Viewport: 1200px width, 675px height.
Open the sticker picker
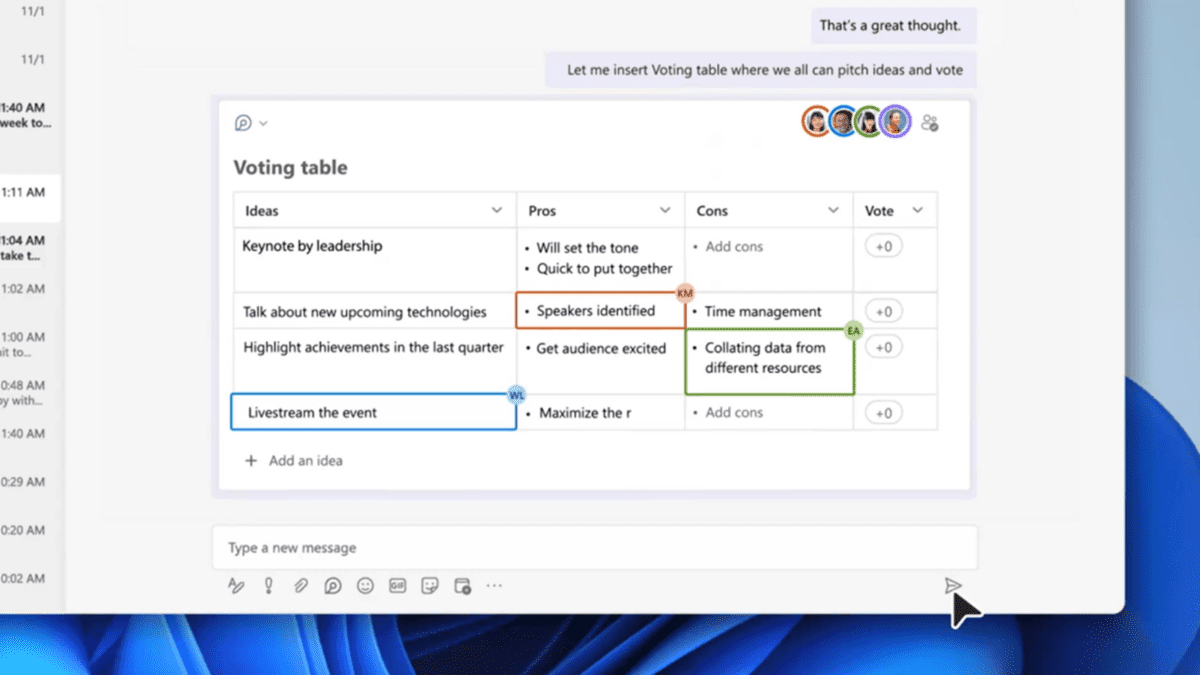[429, 585]
